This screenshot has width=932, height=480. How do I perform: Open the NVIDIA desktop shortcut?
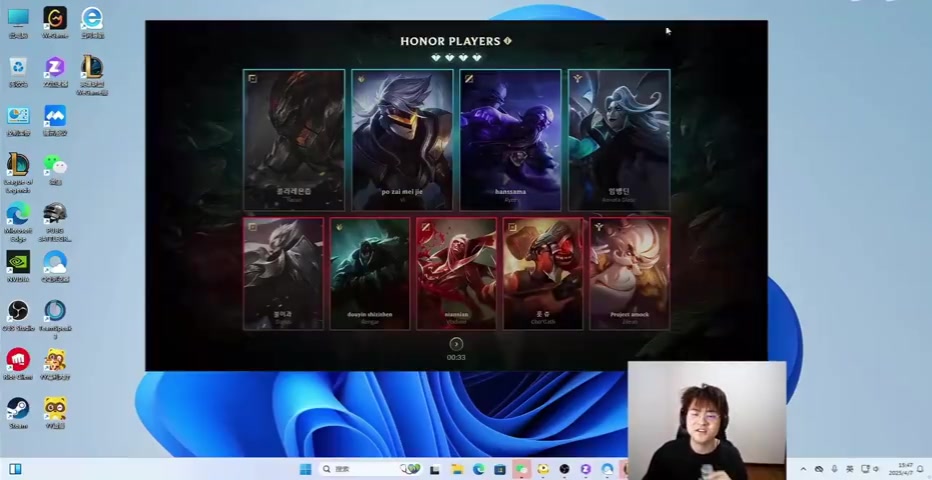point(18,263)
